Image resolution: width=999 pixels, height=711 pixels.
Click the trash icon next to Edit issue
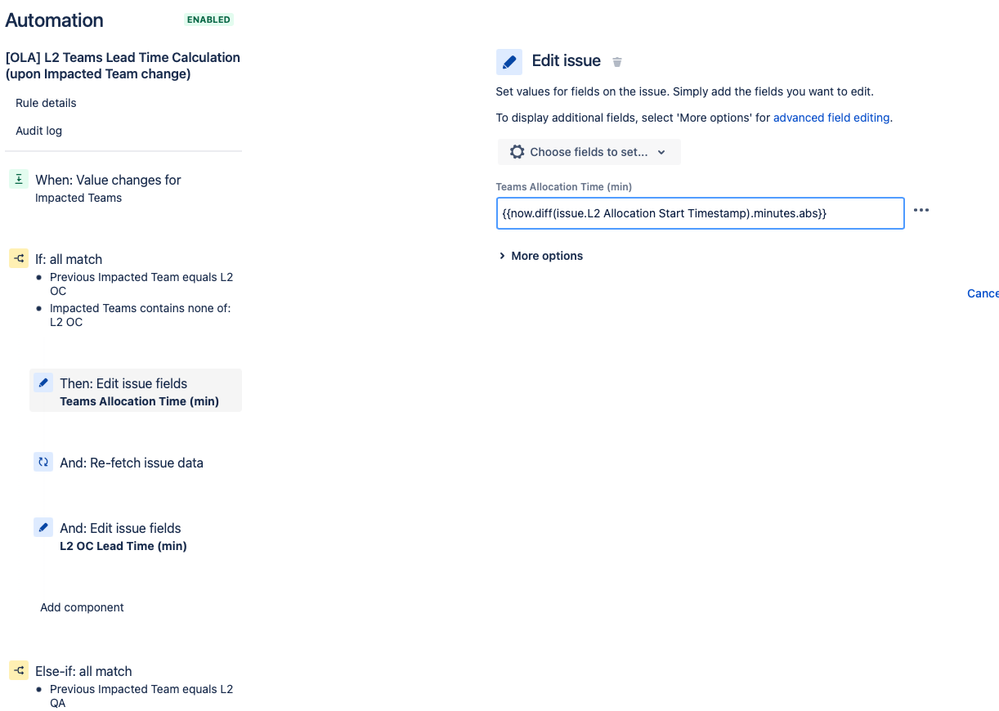[617, 61]
